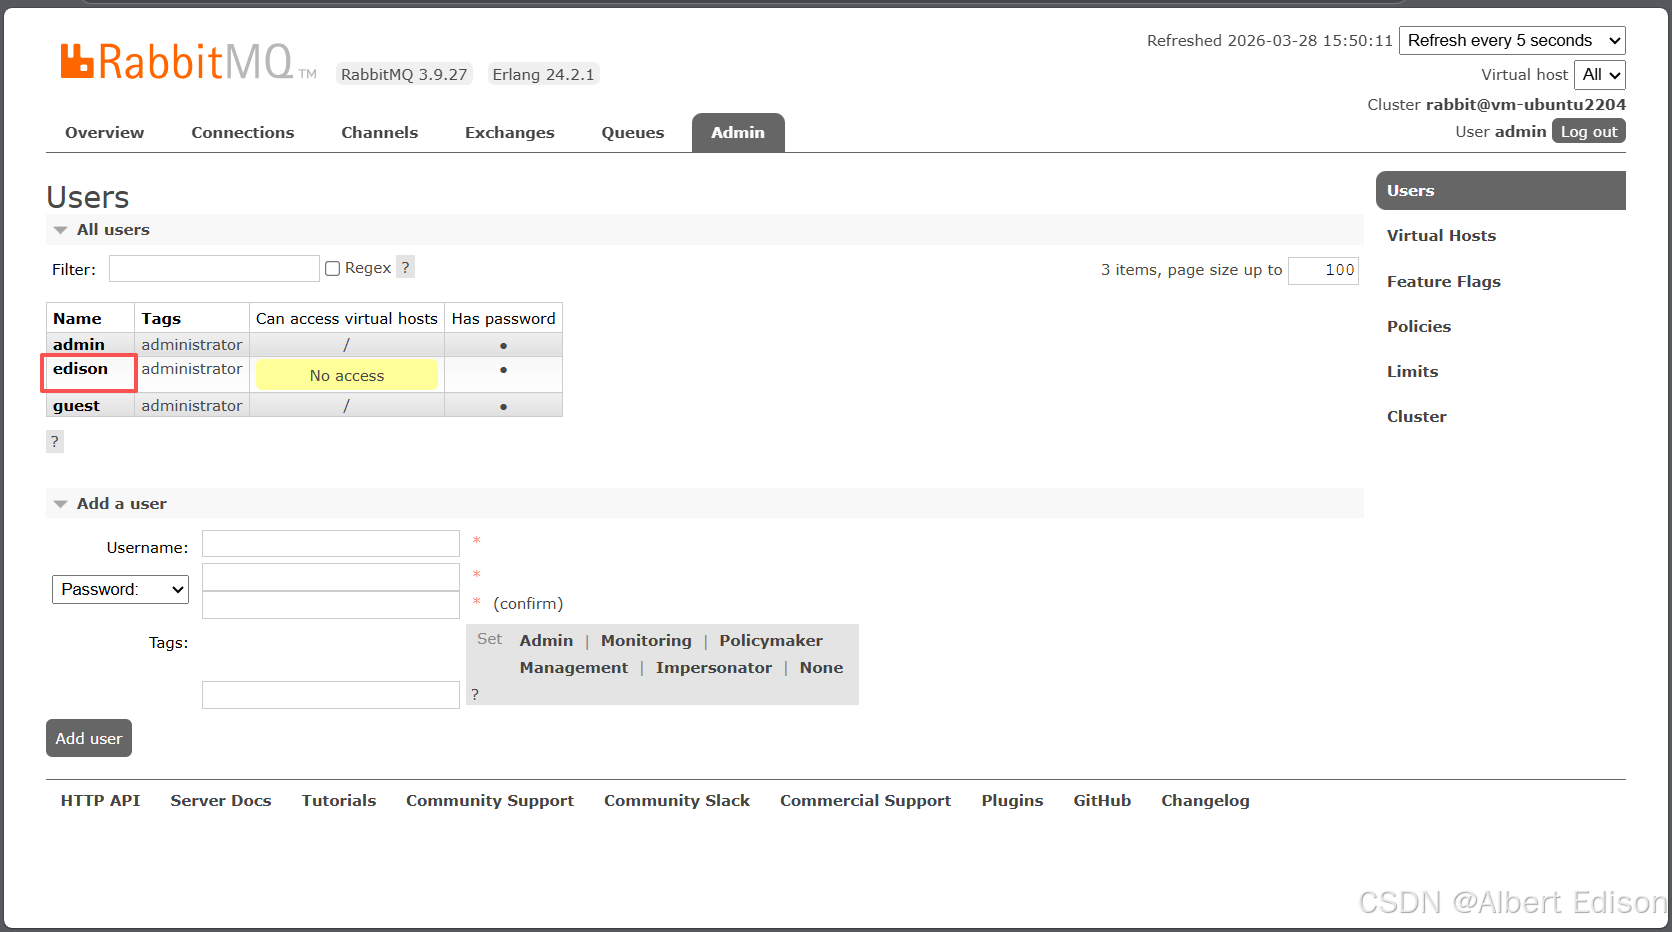This screenshot has height=932, width=1672.
Task: Open the admin user entry
Action: pyautogui.click(x=79, y=344)
